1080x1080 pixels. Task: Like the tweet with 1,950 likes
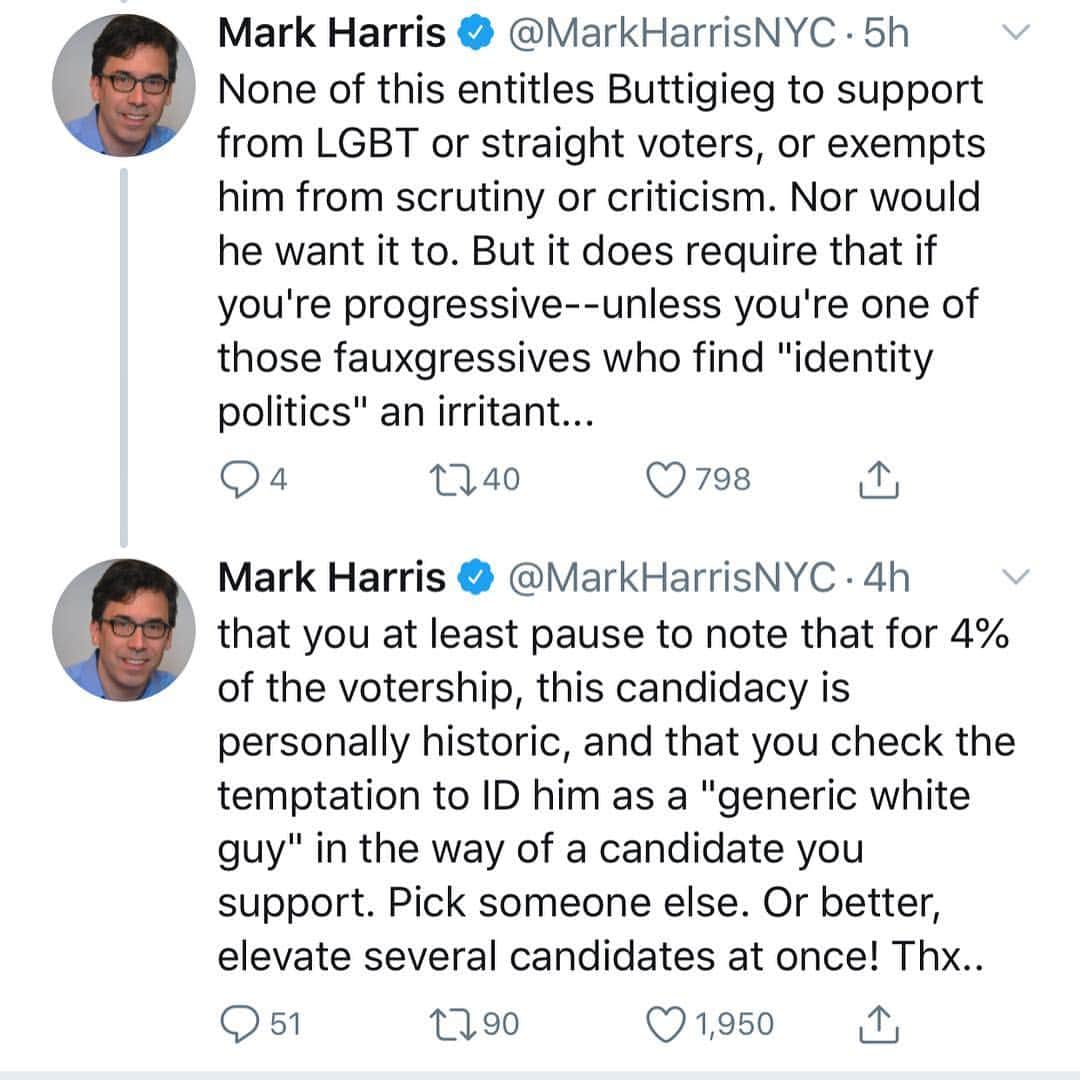(x=665, y=1024)
